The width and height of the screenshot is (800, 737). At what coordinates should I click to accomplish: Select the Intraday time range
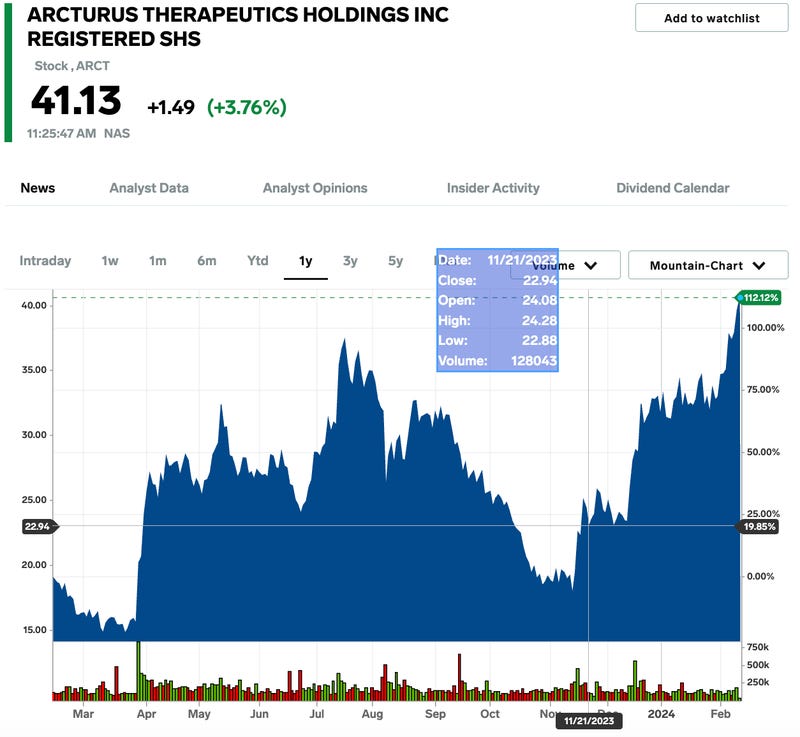pos(46,261)
